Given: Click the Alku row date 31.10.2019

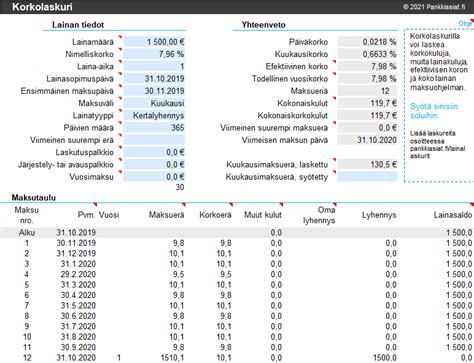Looking at the screenshot, I should tap(76, 232).
